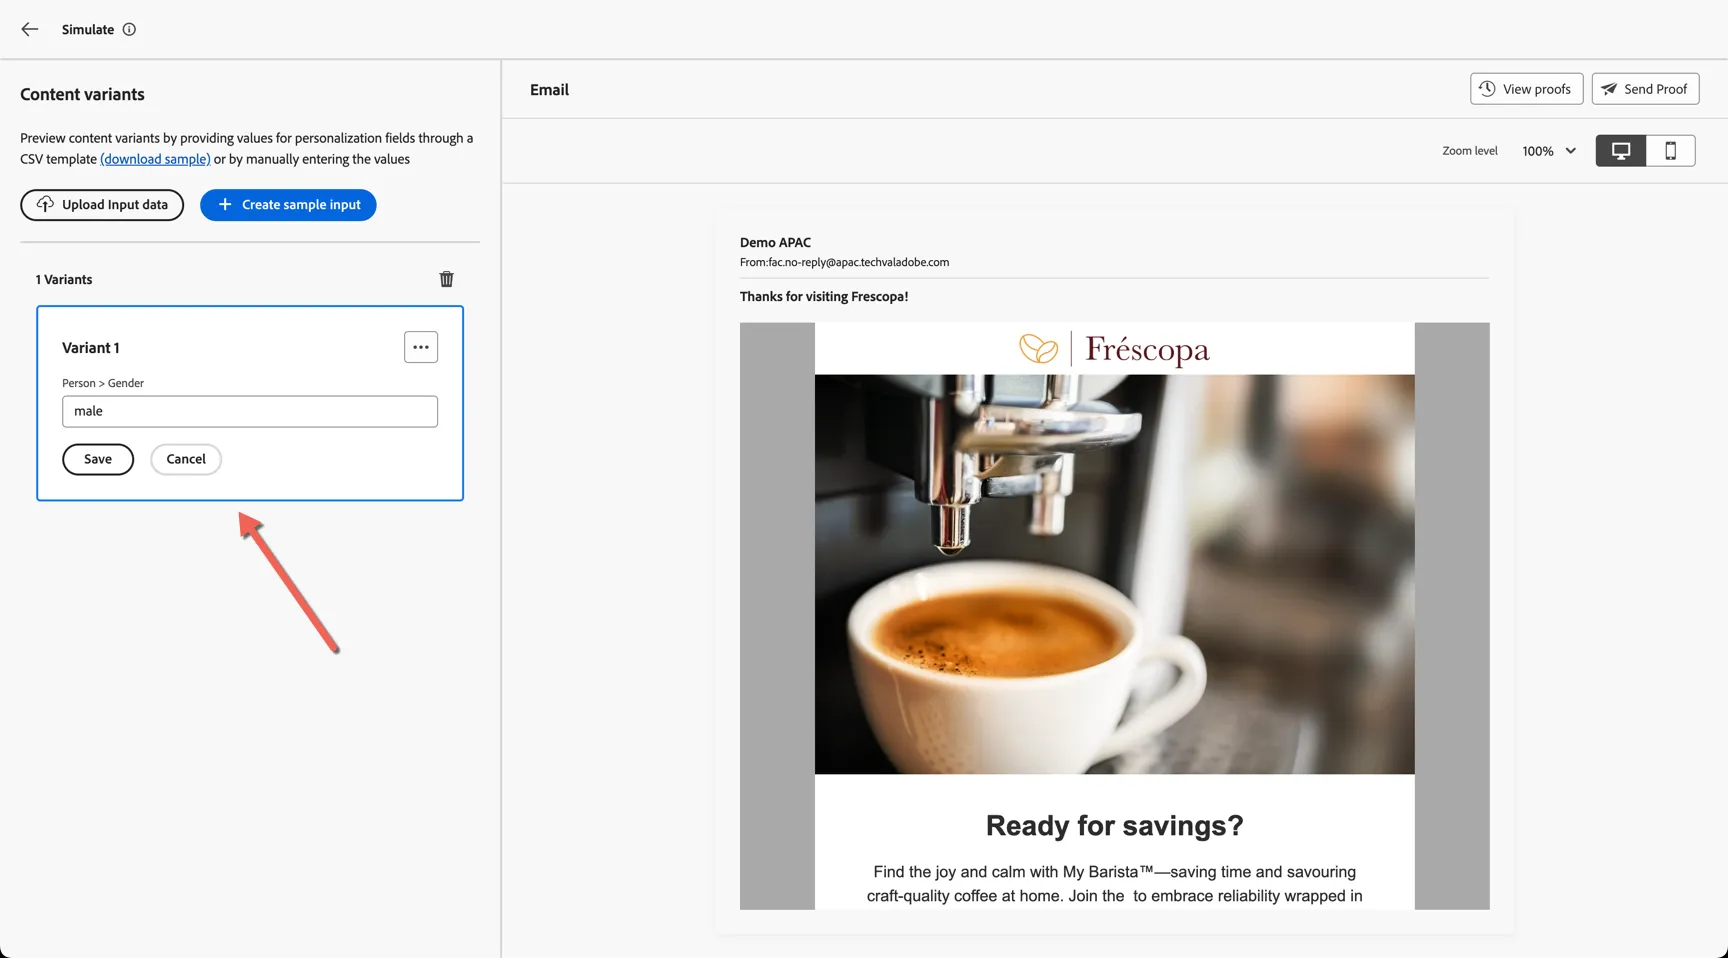This screenshot has height=958, width=1728.
Task: Click the 'Thanks for visiting Frescopa!' subject line
Action: [824, 296]
